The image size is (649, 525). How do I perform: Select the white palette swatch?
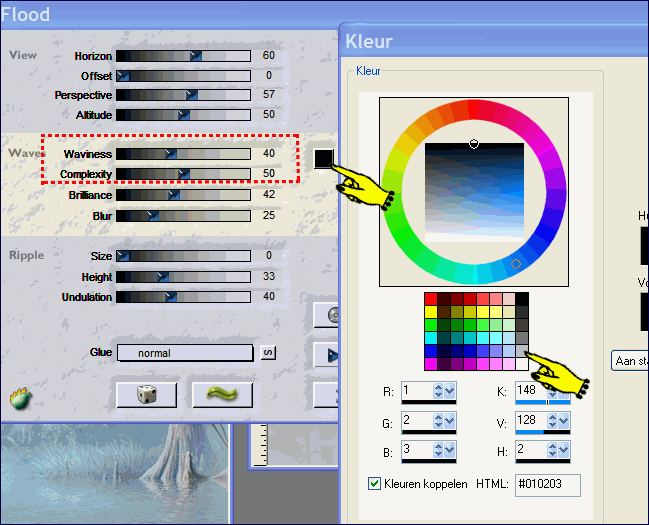click(x=522, y=364)
